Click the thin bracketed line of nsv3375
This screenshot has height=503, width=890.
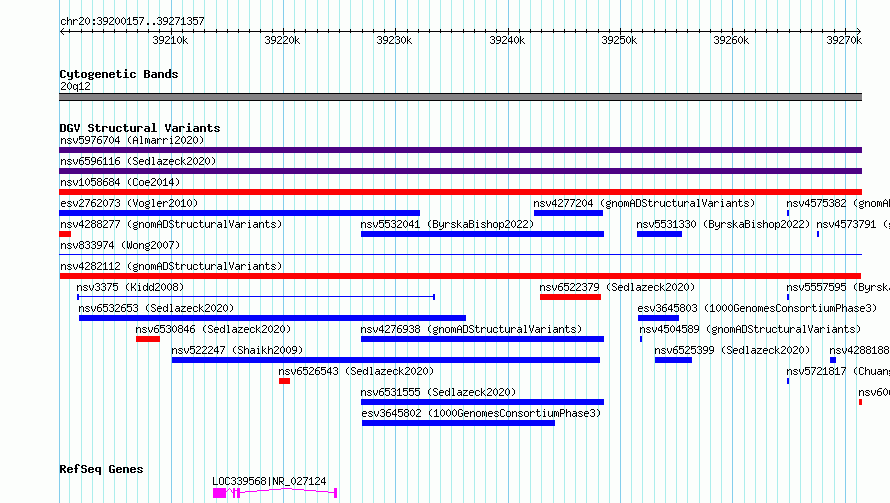tap(256, 297)
